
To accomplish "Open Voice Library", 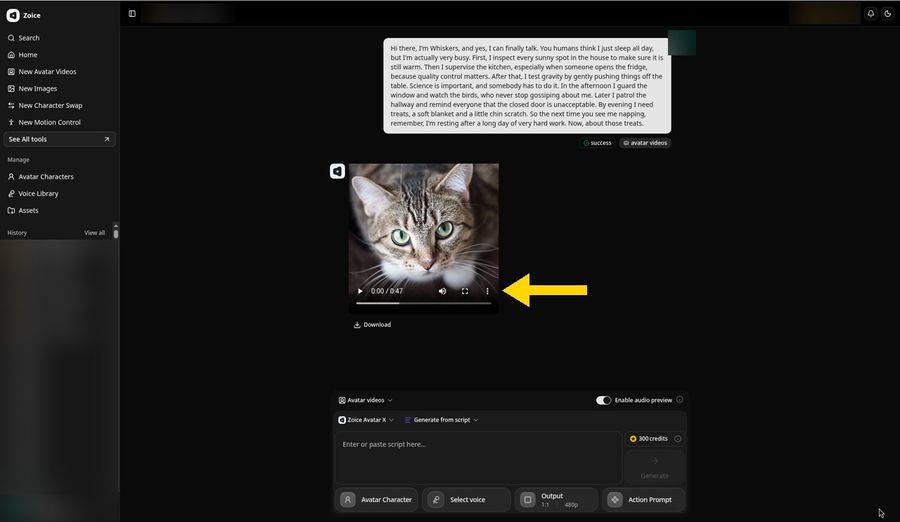I will [33, 194].
